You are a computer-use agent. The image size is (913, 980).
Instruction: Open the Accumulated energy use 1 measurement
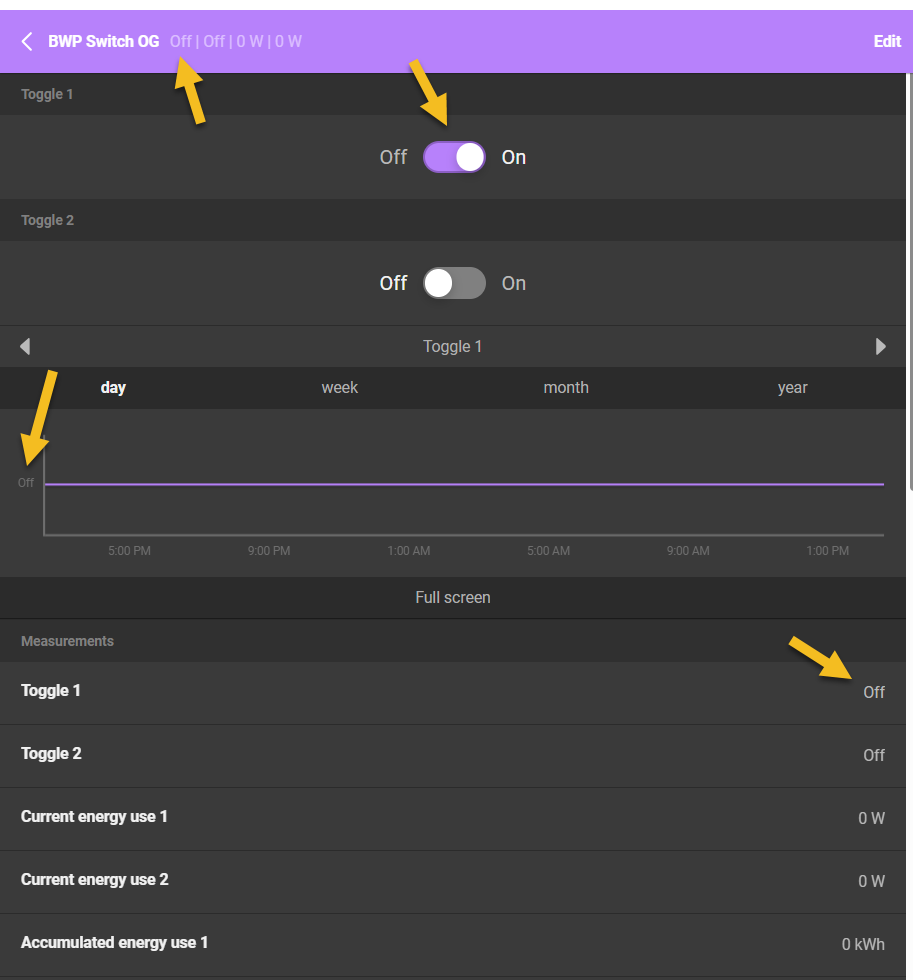coord(452,943)
